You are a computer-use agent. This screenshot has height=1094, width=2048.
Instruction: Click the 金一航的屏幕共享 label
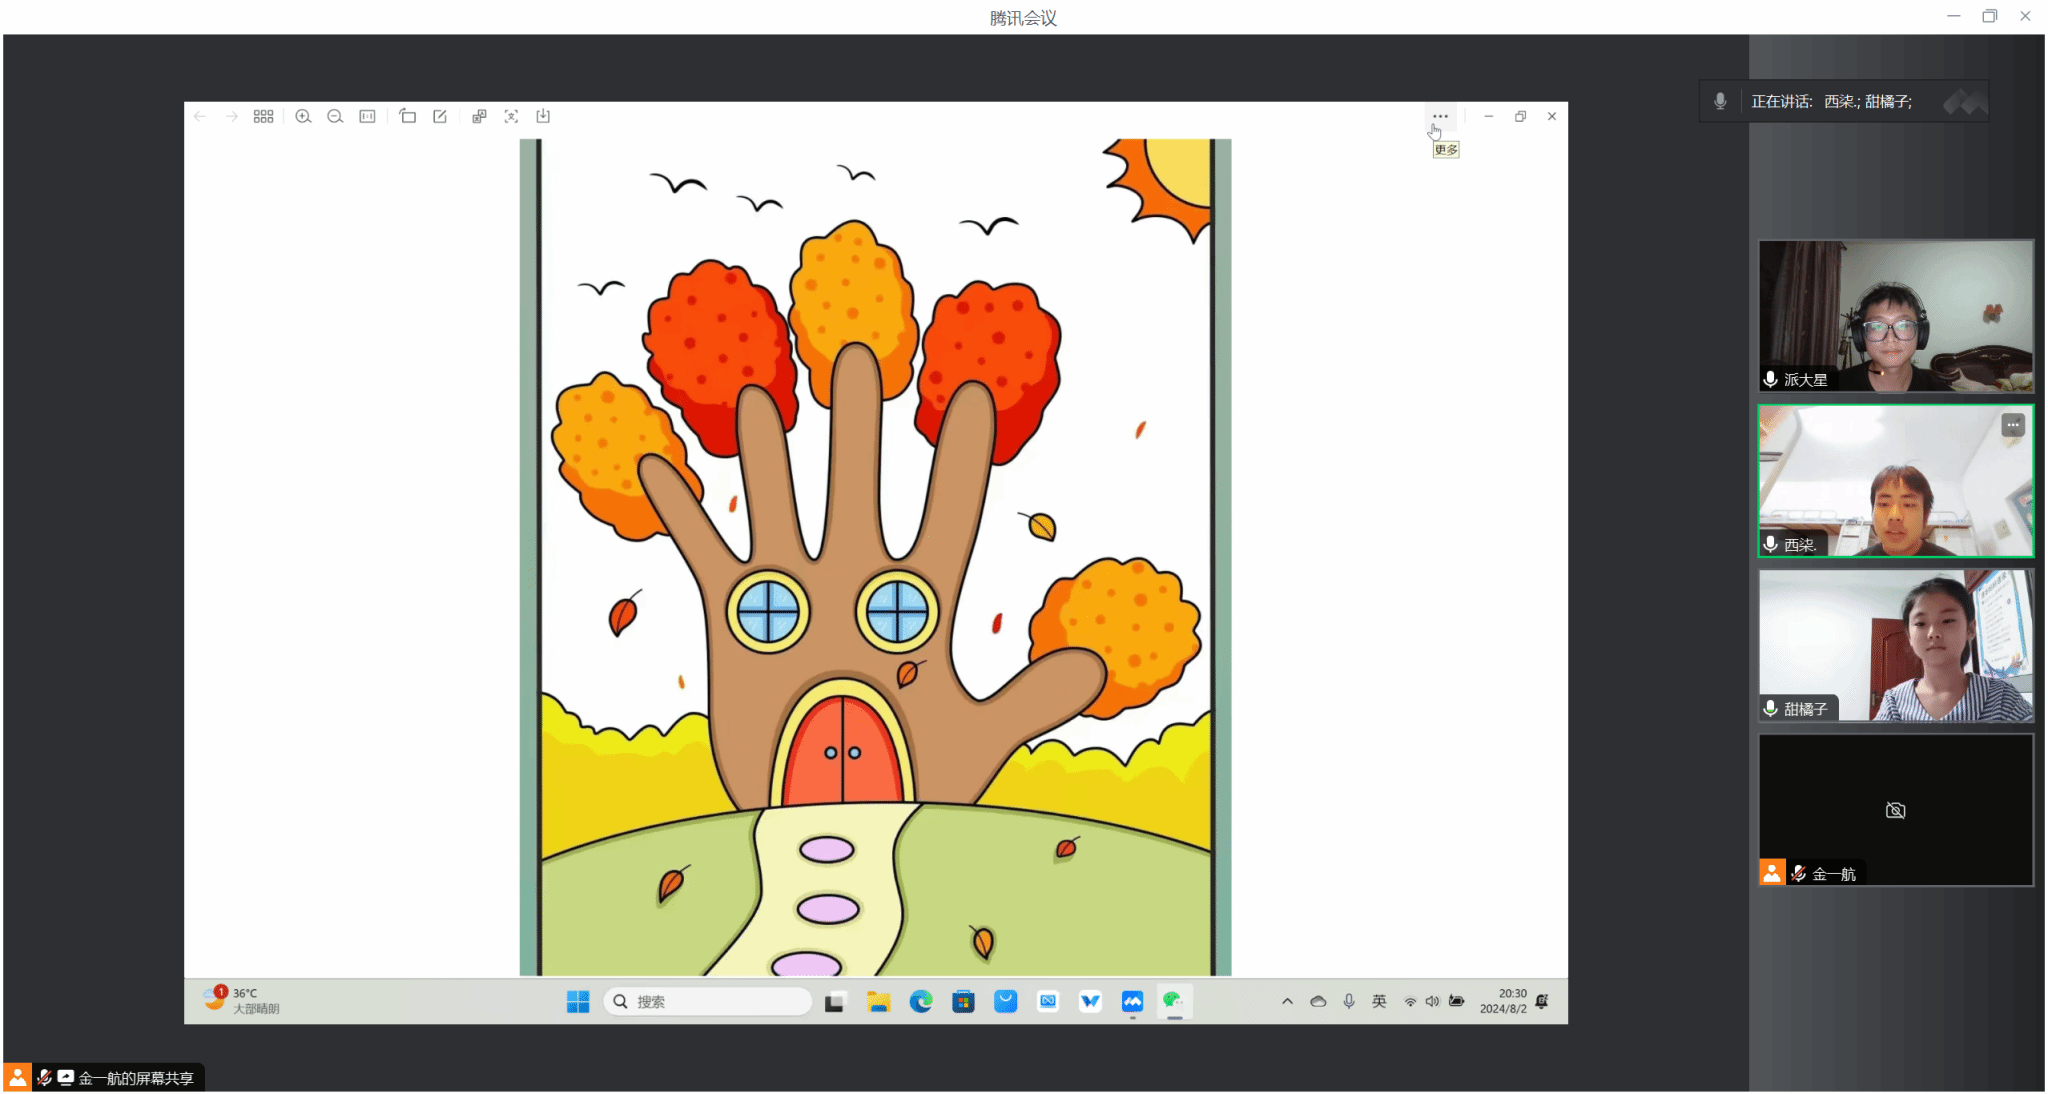136,1078
